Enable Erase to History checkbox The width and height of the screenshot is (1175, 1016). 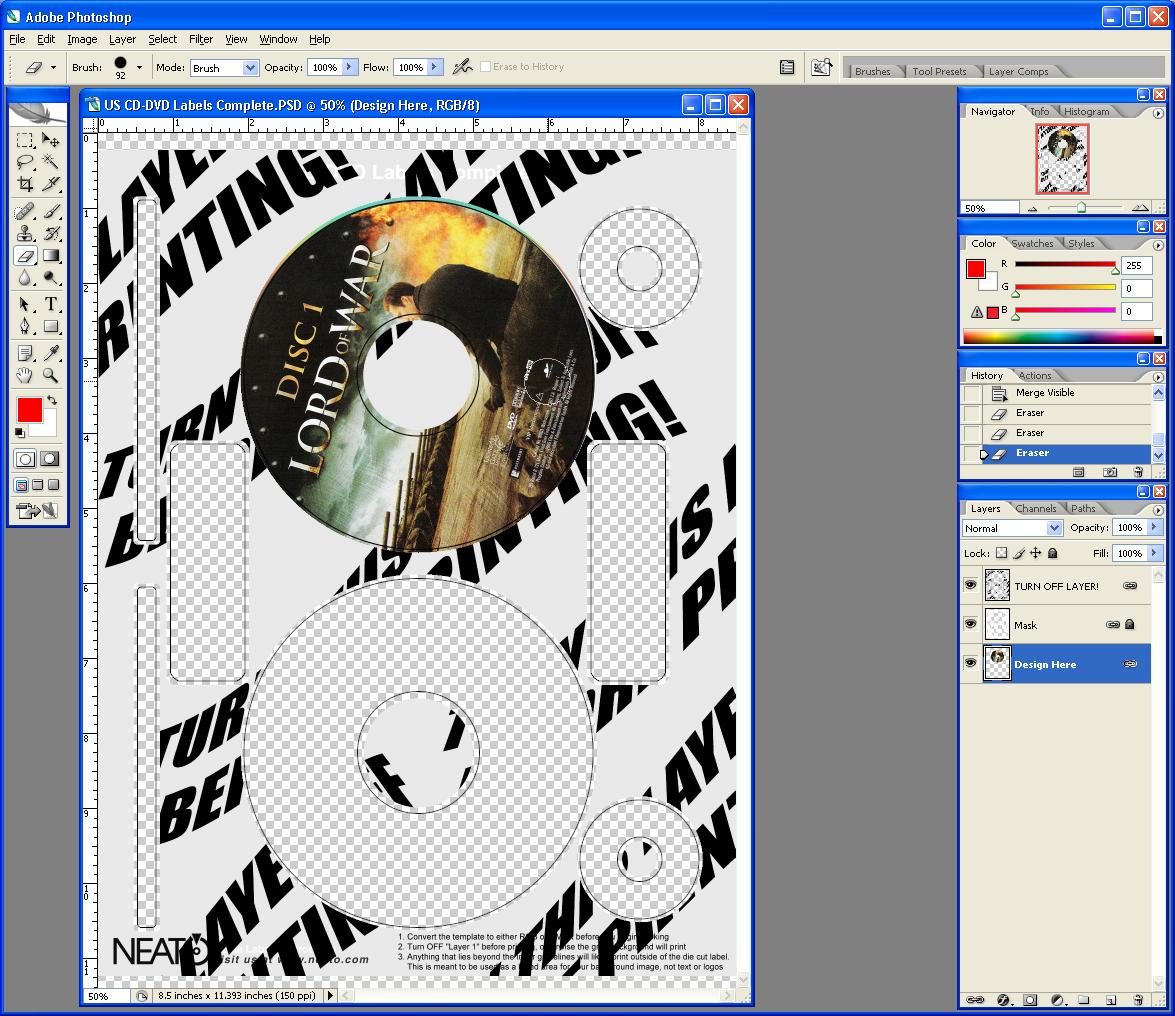click(x=486, y=67)
